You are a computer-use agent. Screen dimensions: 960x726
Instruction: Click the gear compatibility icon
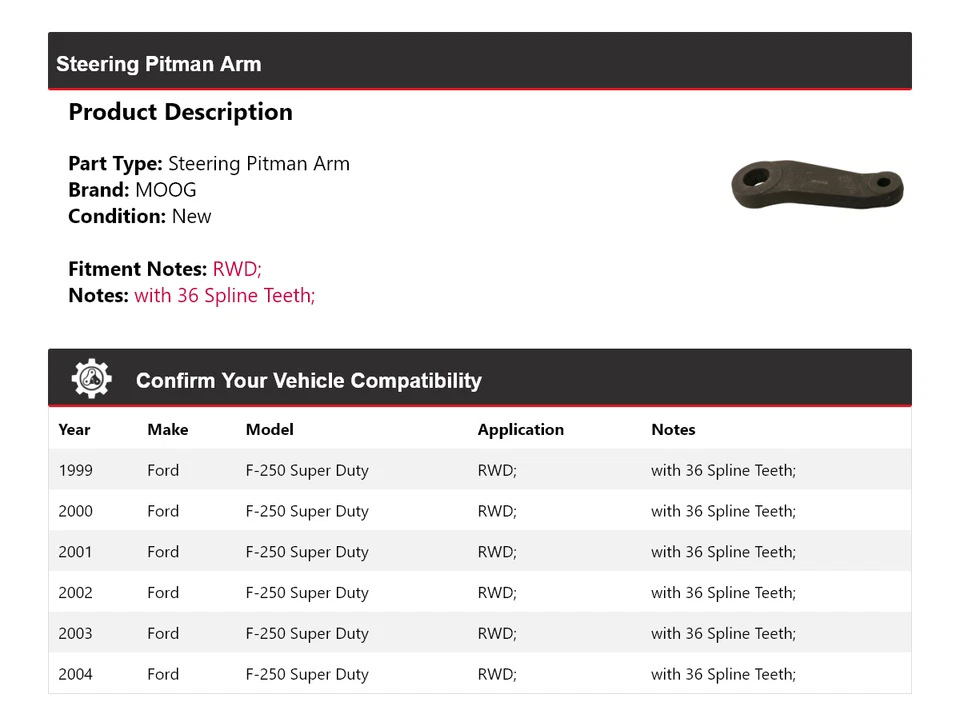tap(91, 379)
